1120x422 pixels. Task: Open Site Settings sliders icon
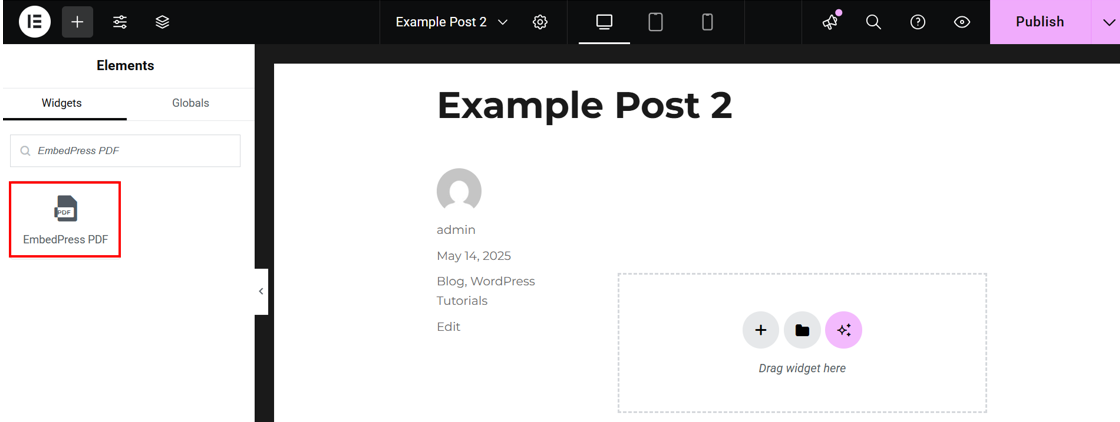120,22
